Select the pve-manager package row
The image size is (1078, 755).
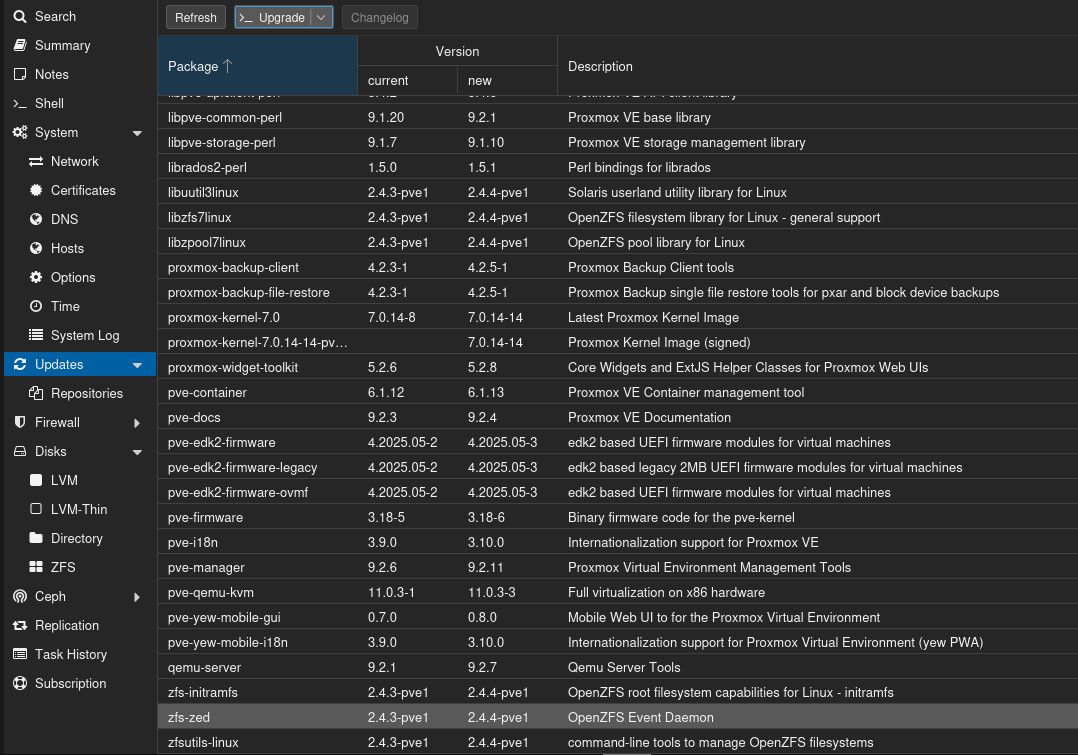point(617,567)
